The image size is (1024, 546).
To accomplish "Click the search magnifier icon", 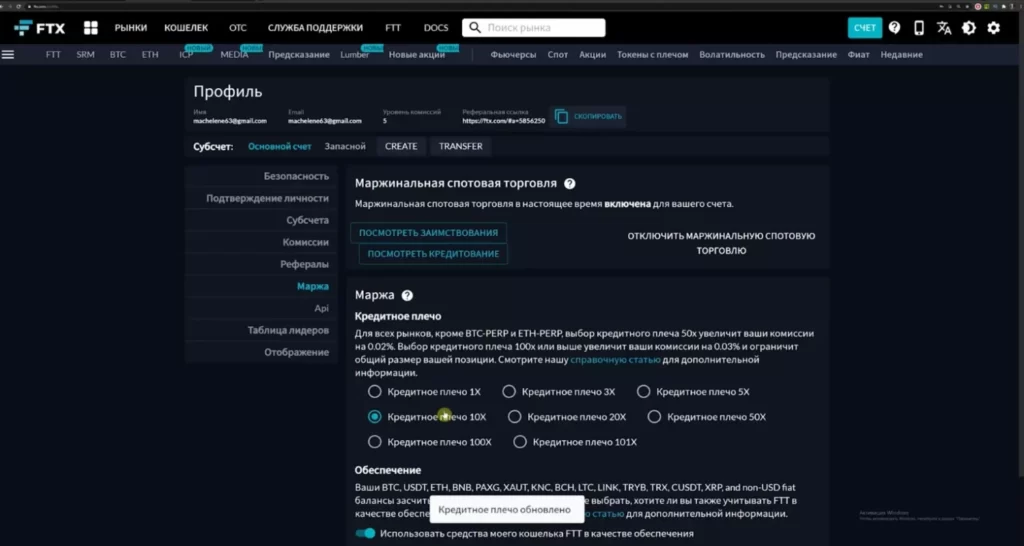I will [475, 28].
